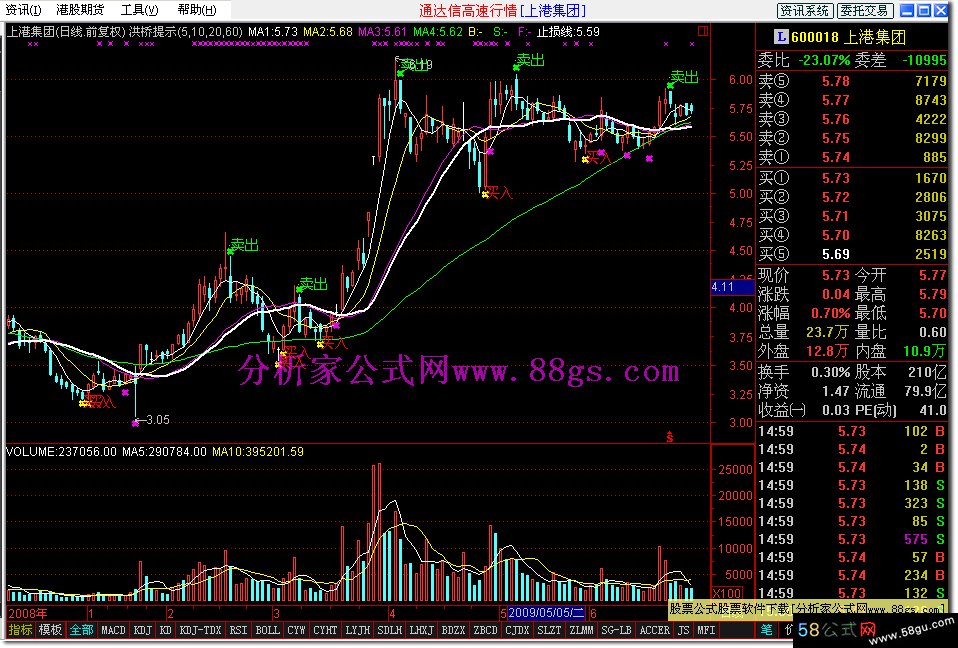
Task: Click the 总量 value 23.7万
Action: point(828,332)
